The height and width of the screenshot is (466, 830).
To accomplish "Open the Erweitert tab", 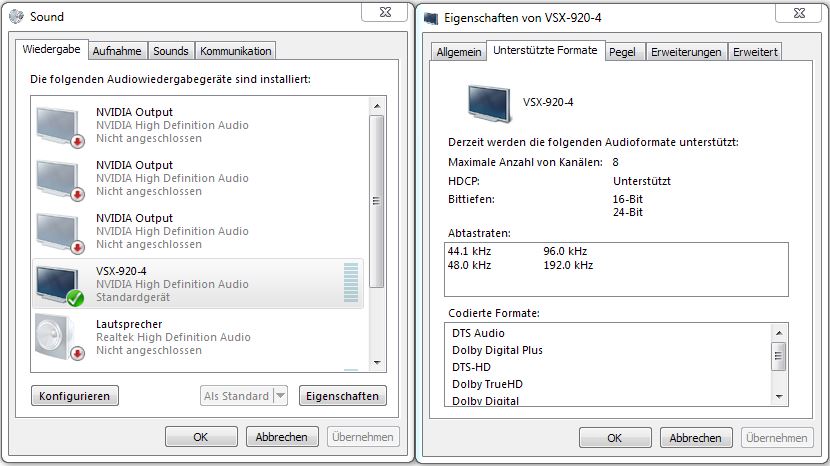I will tap(755, 52).
